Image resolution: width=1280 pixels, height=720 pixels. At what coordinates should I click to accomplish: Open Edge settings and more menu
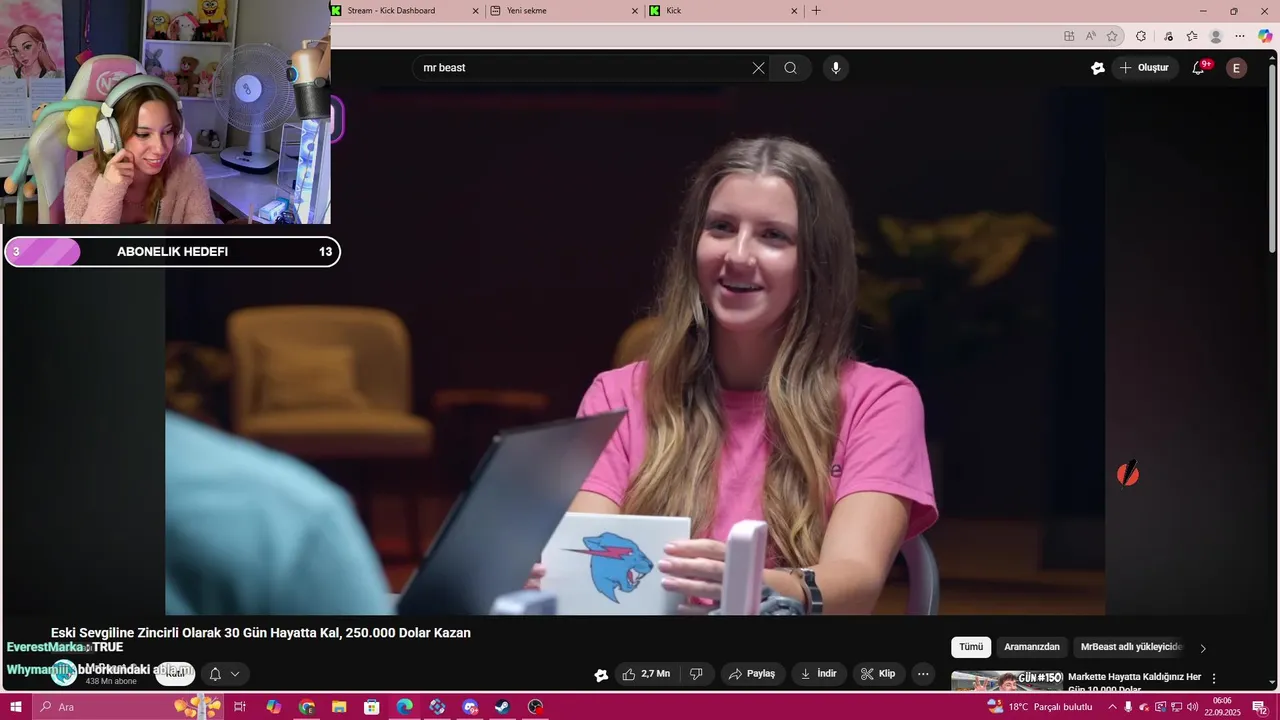pyautogui.click(x=1240, y=36)
